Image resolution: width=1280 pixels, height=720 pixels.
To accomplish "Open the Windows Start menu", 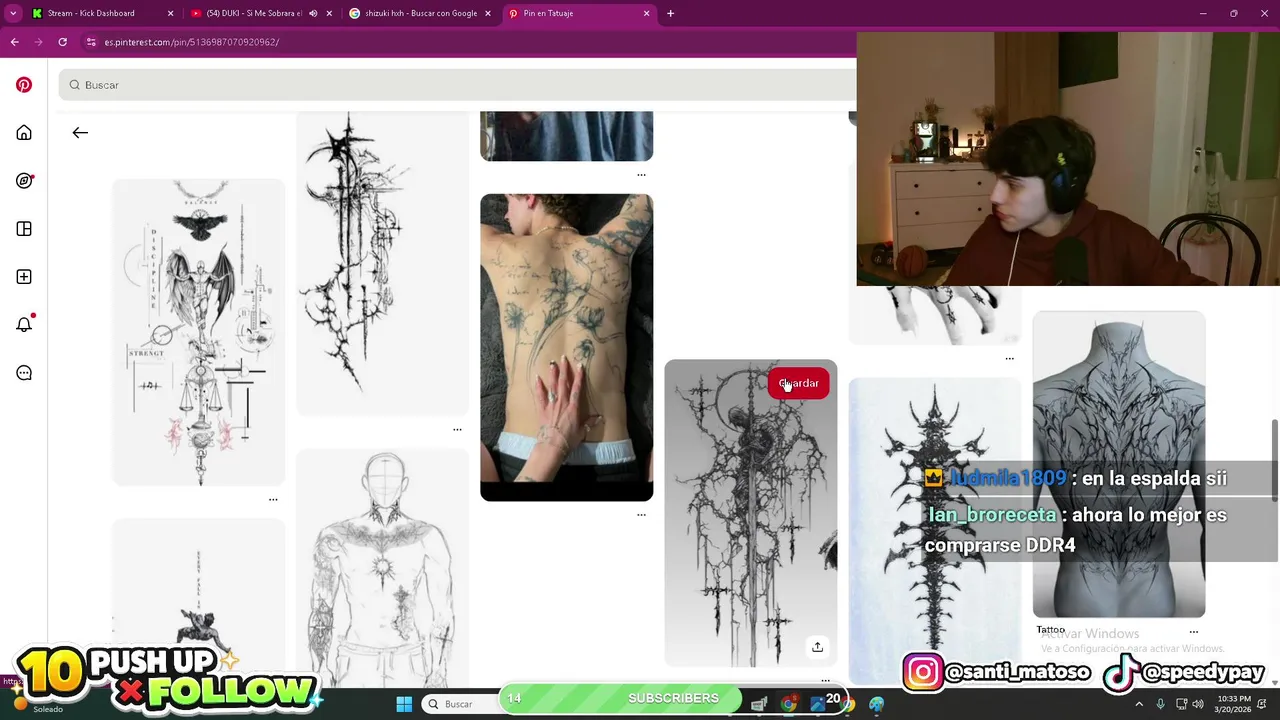I will 404,704.
